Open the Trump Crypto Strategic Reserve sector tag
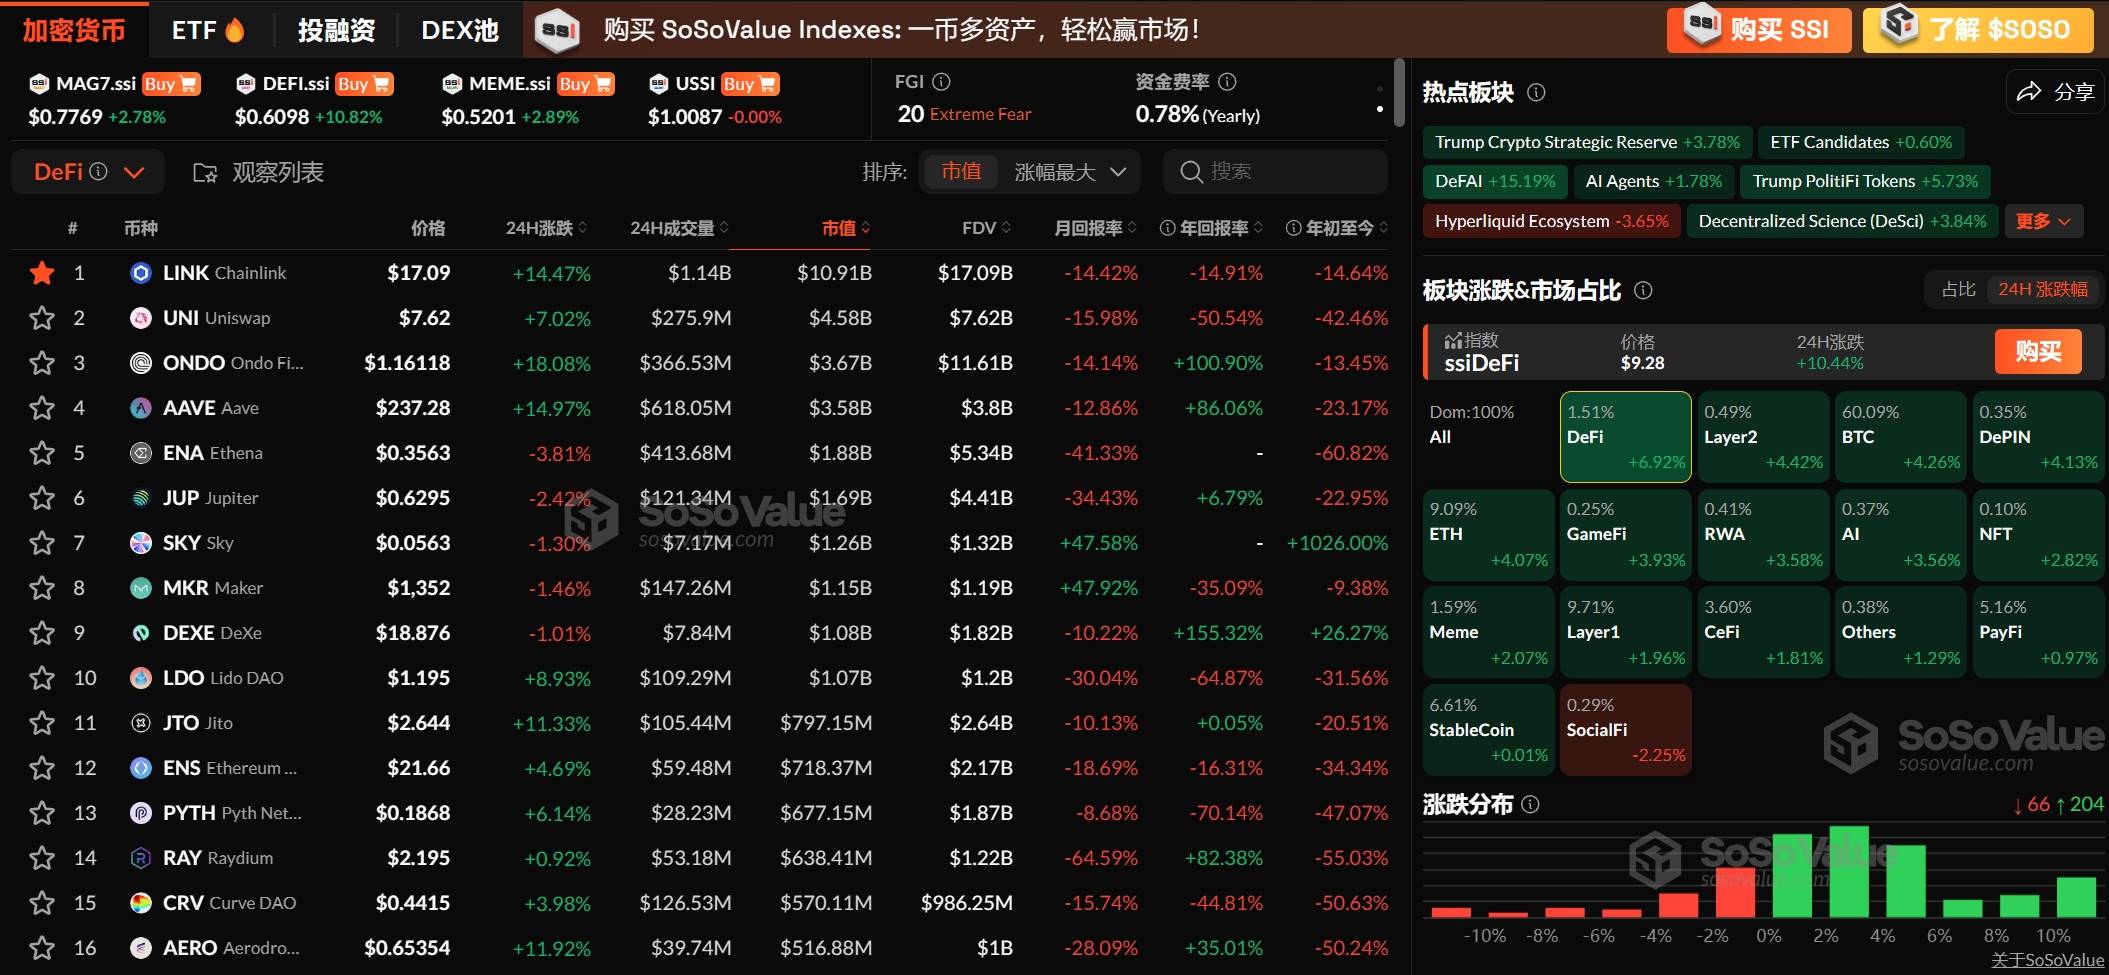Viewport: 2109px width, 975px height. pos(1586,142)
